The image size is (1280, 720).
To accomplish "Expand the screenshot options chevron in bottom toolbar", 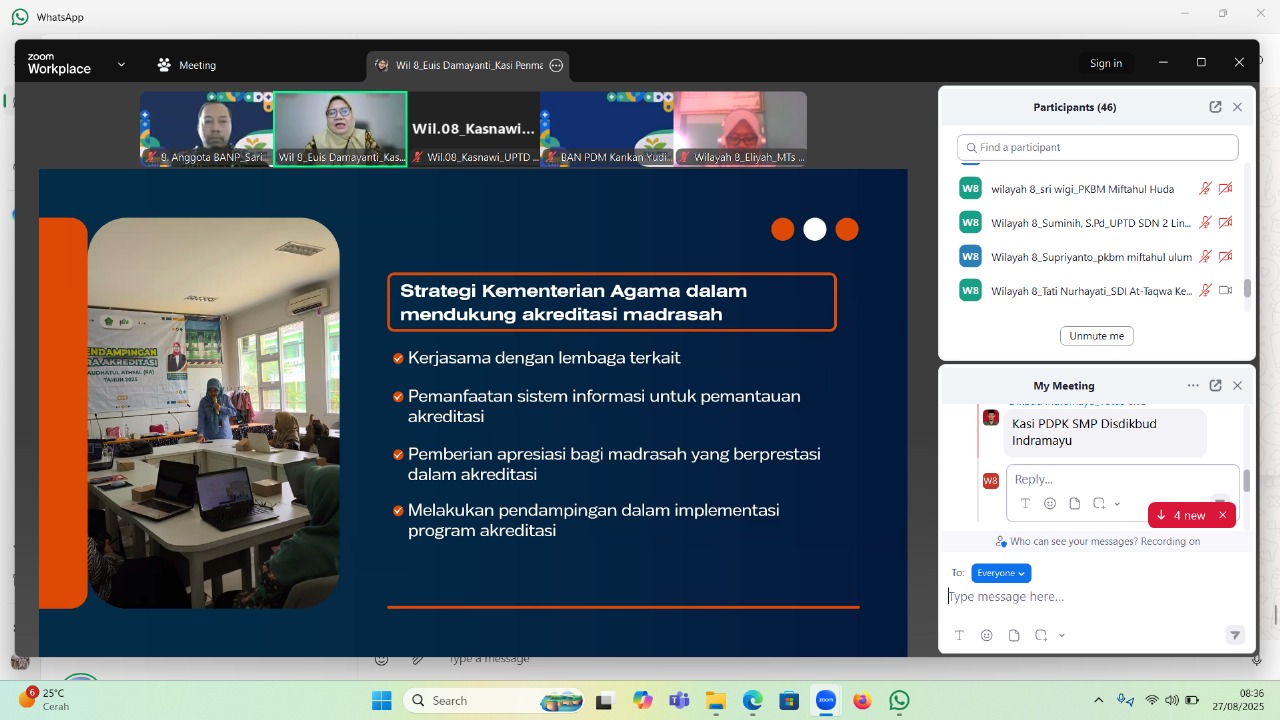I will [1062, 635].
